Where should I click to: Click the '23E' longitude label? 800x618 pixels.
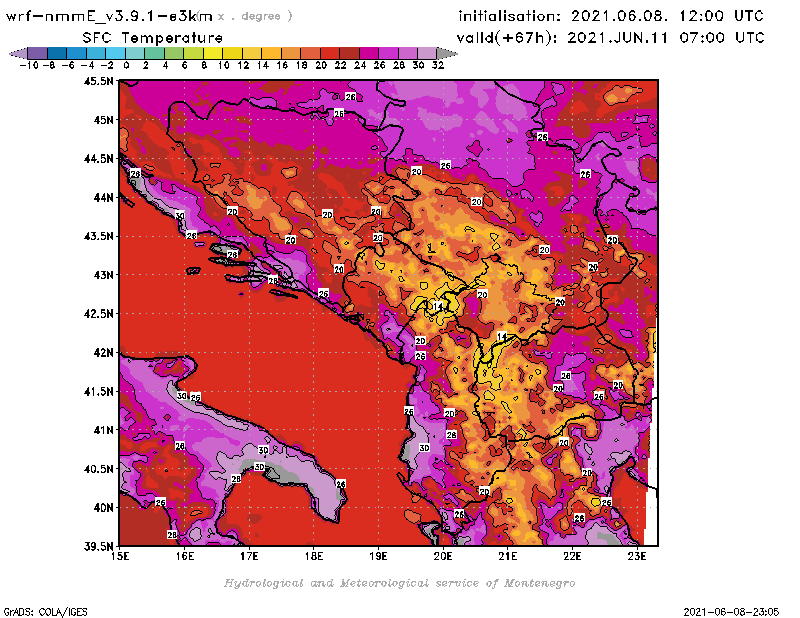coord(637,556)
